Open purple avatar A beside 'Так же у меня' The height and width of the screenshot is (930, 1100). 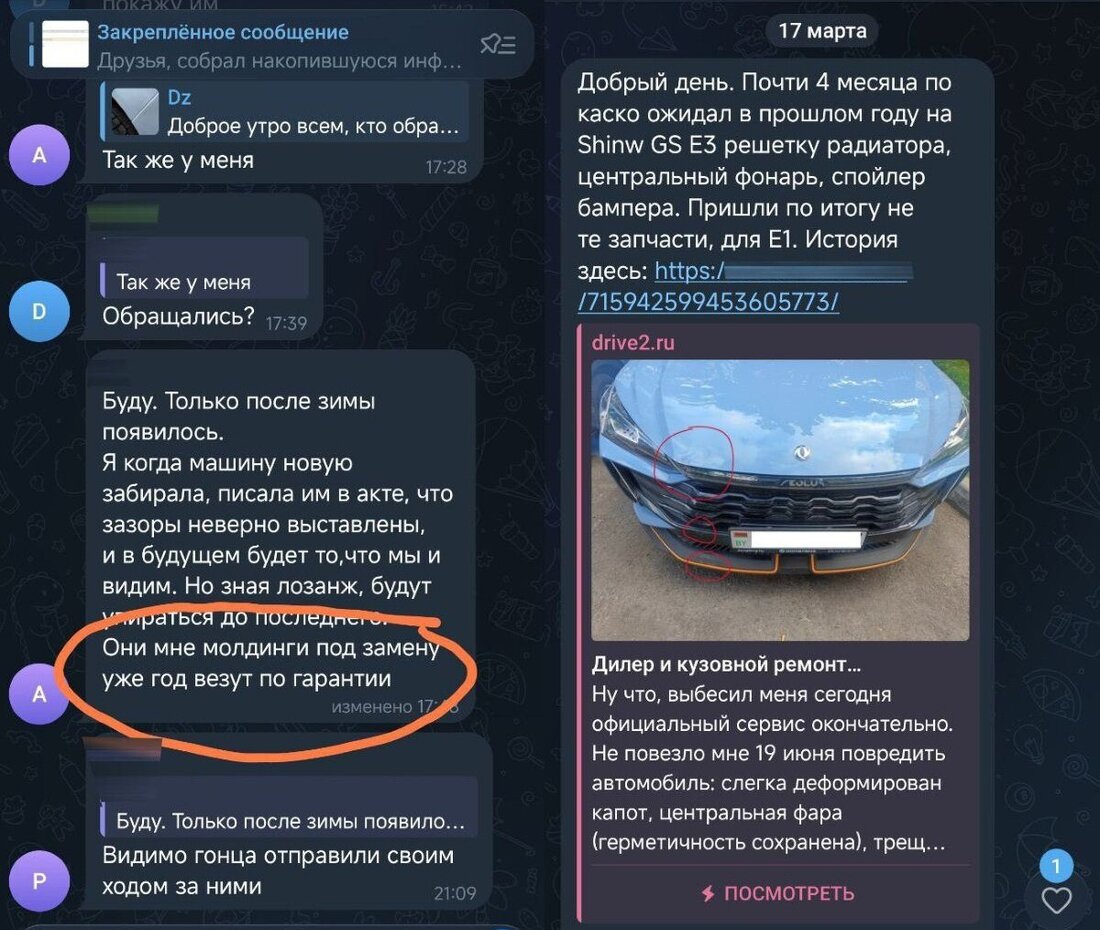point(39,155)
